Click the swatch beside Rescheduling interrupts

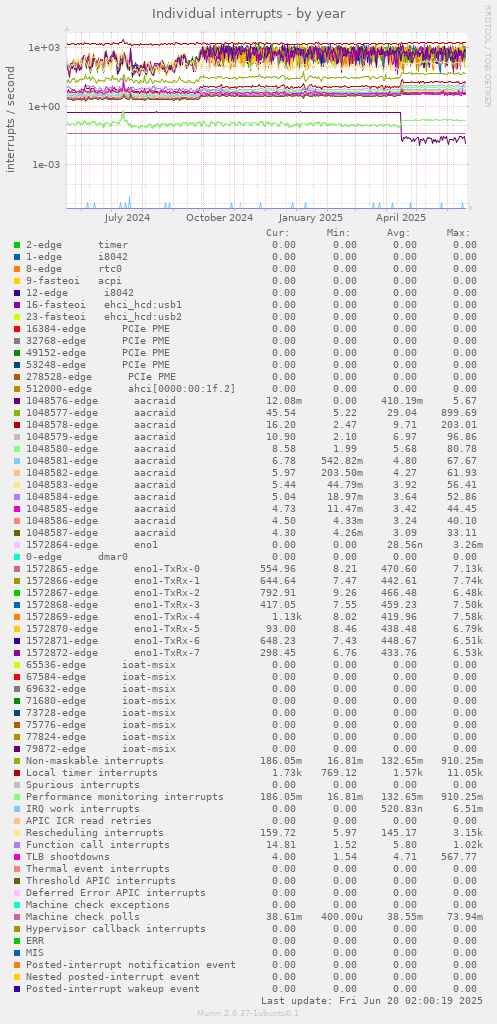click(17, 833)
